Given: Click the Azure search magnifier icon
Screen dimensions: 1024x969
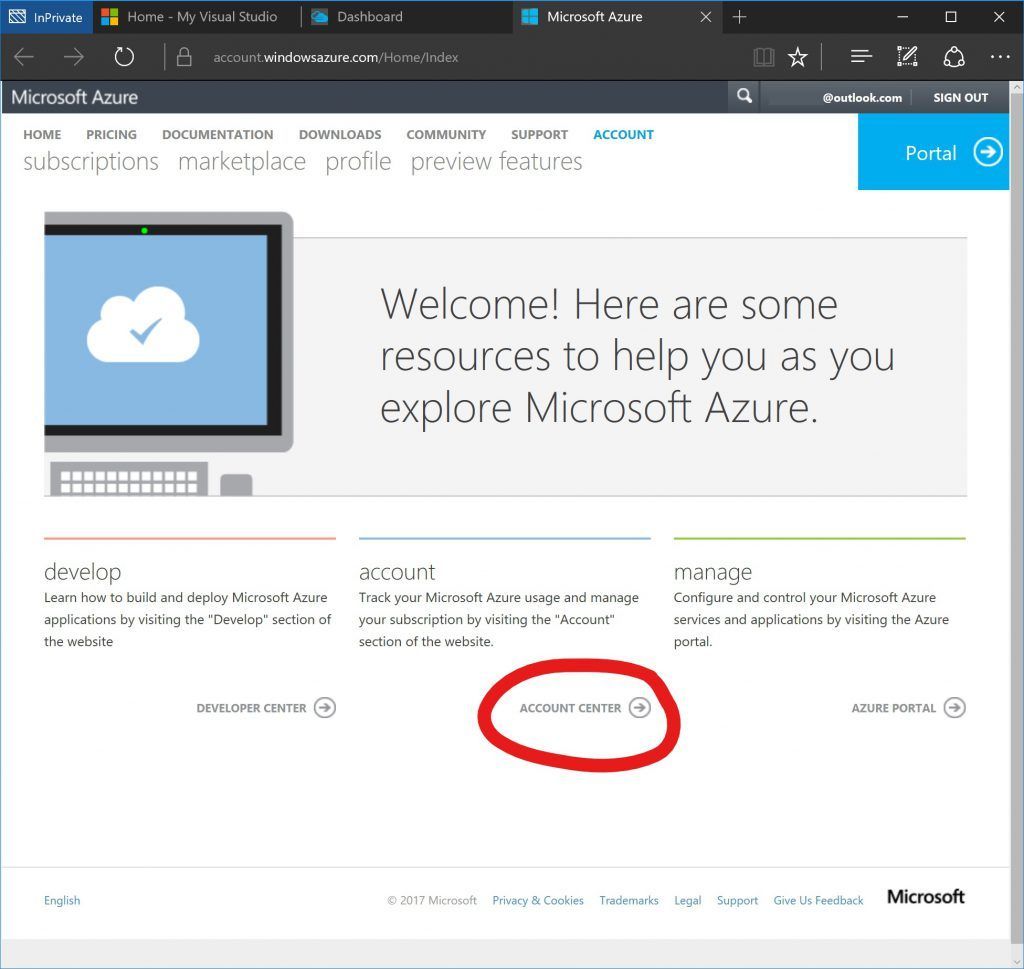Looking at the screenshot, I should click(744, 97).
